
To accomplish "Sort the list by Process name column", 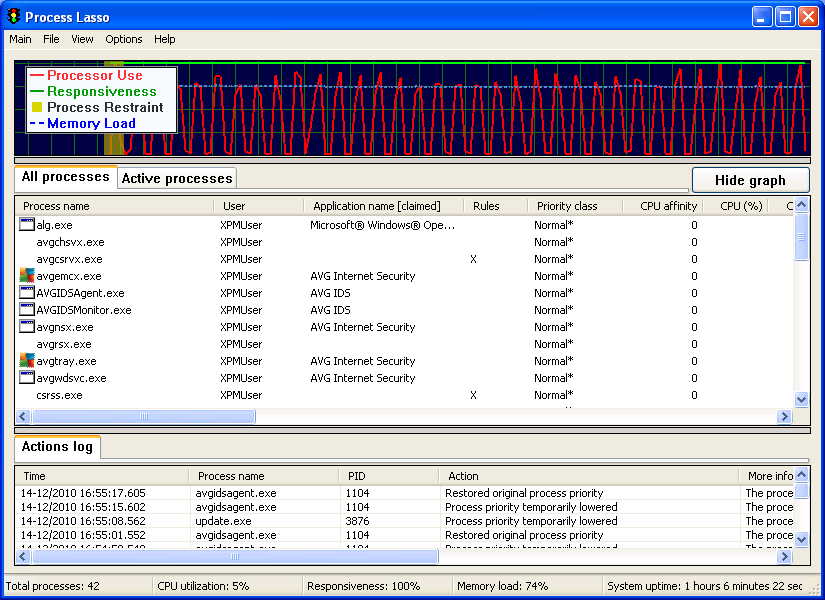I will 56,206.
